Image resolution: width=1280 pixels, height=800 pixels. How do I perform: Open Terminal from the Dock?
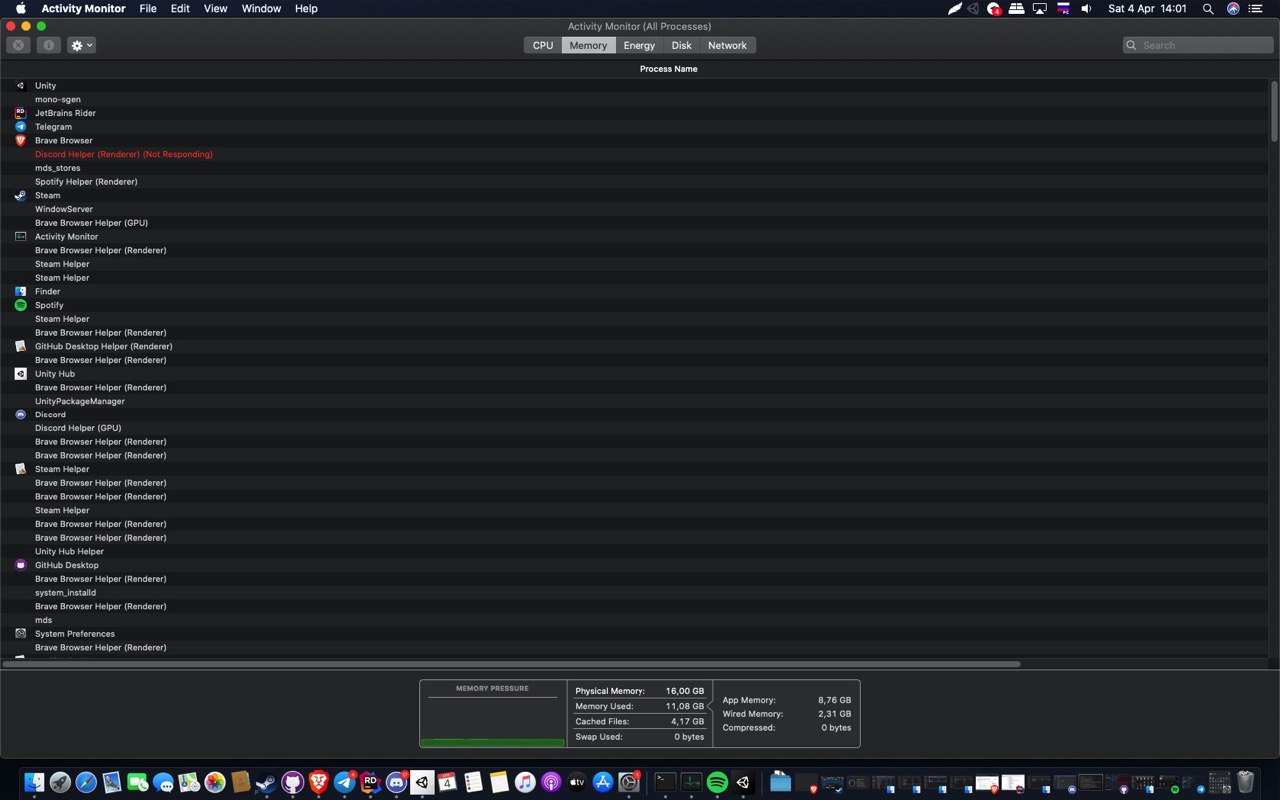pyautogui.click(x=665, y=782)
